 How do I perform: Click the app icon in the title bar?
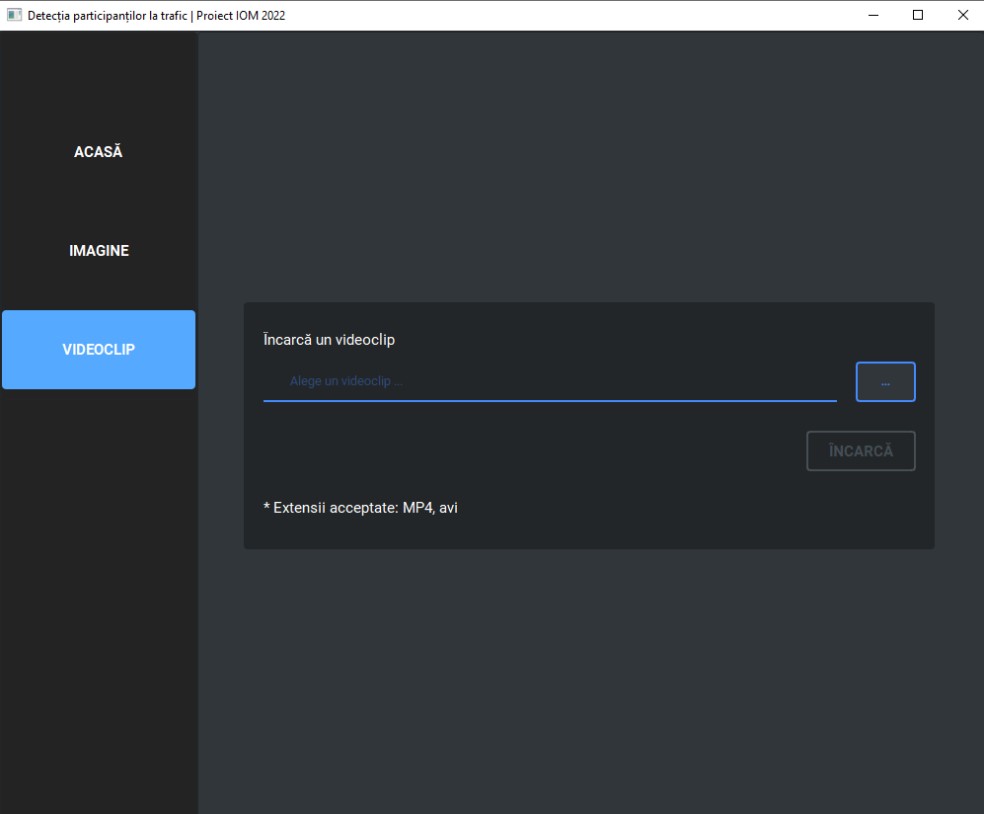(x=14, y=15)
